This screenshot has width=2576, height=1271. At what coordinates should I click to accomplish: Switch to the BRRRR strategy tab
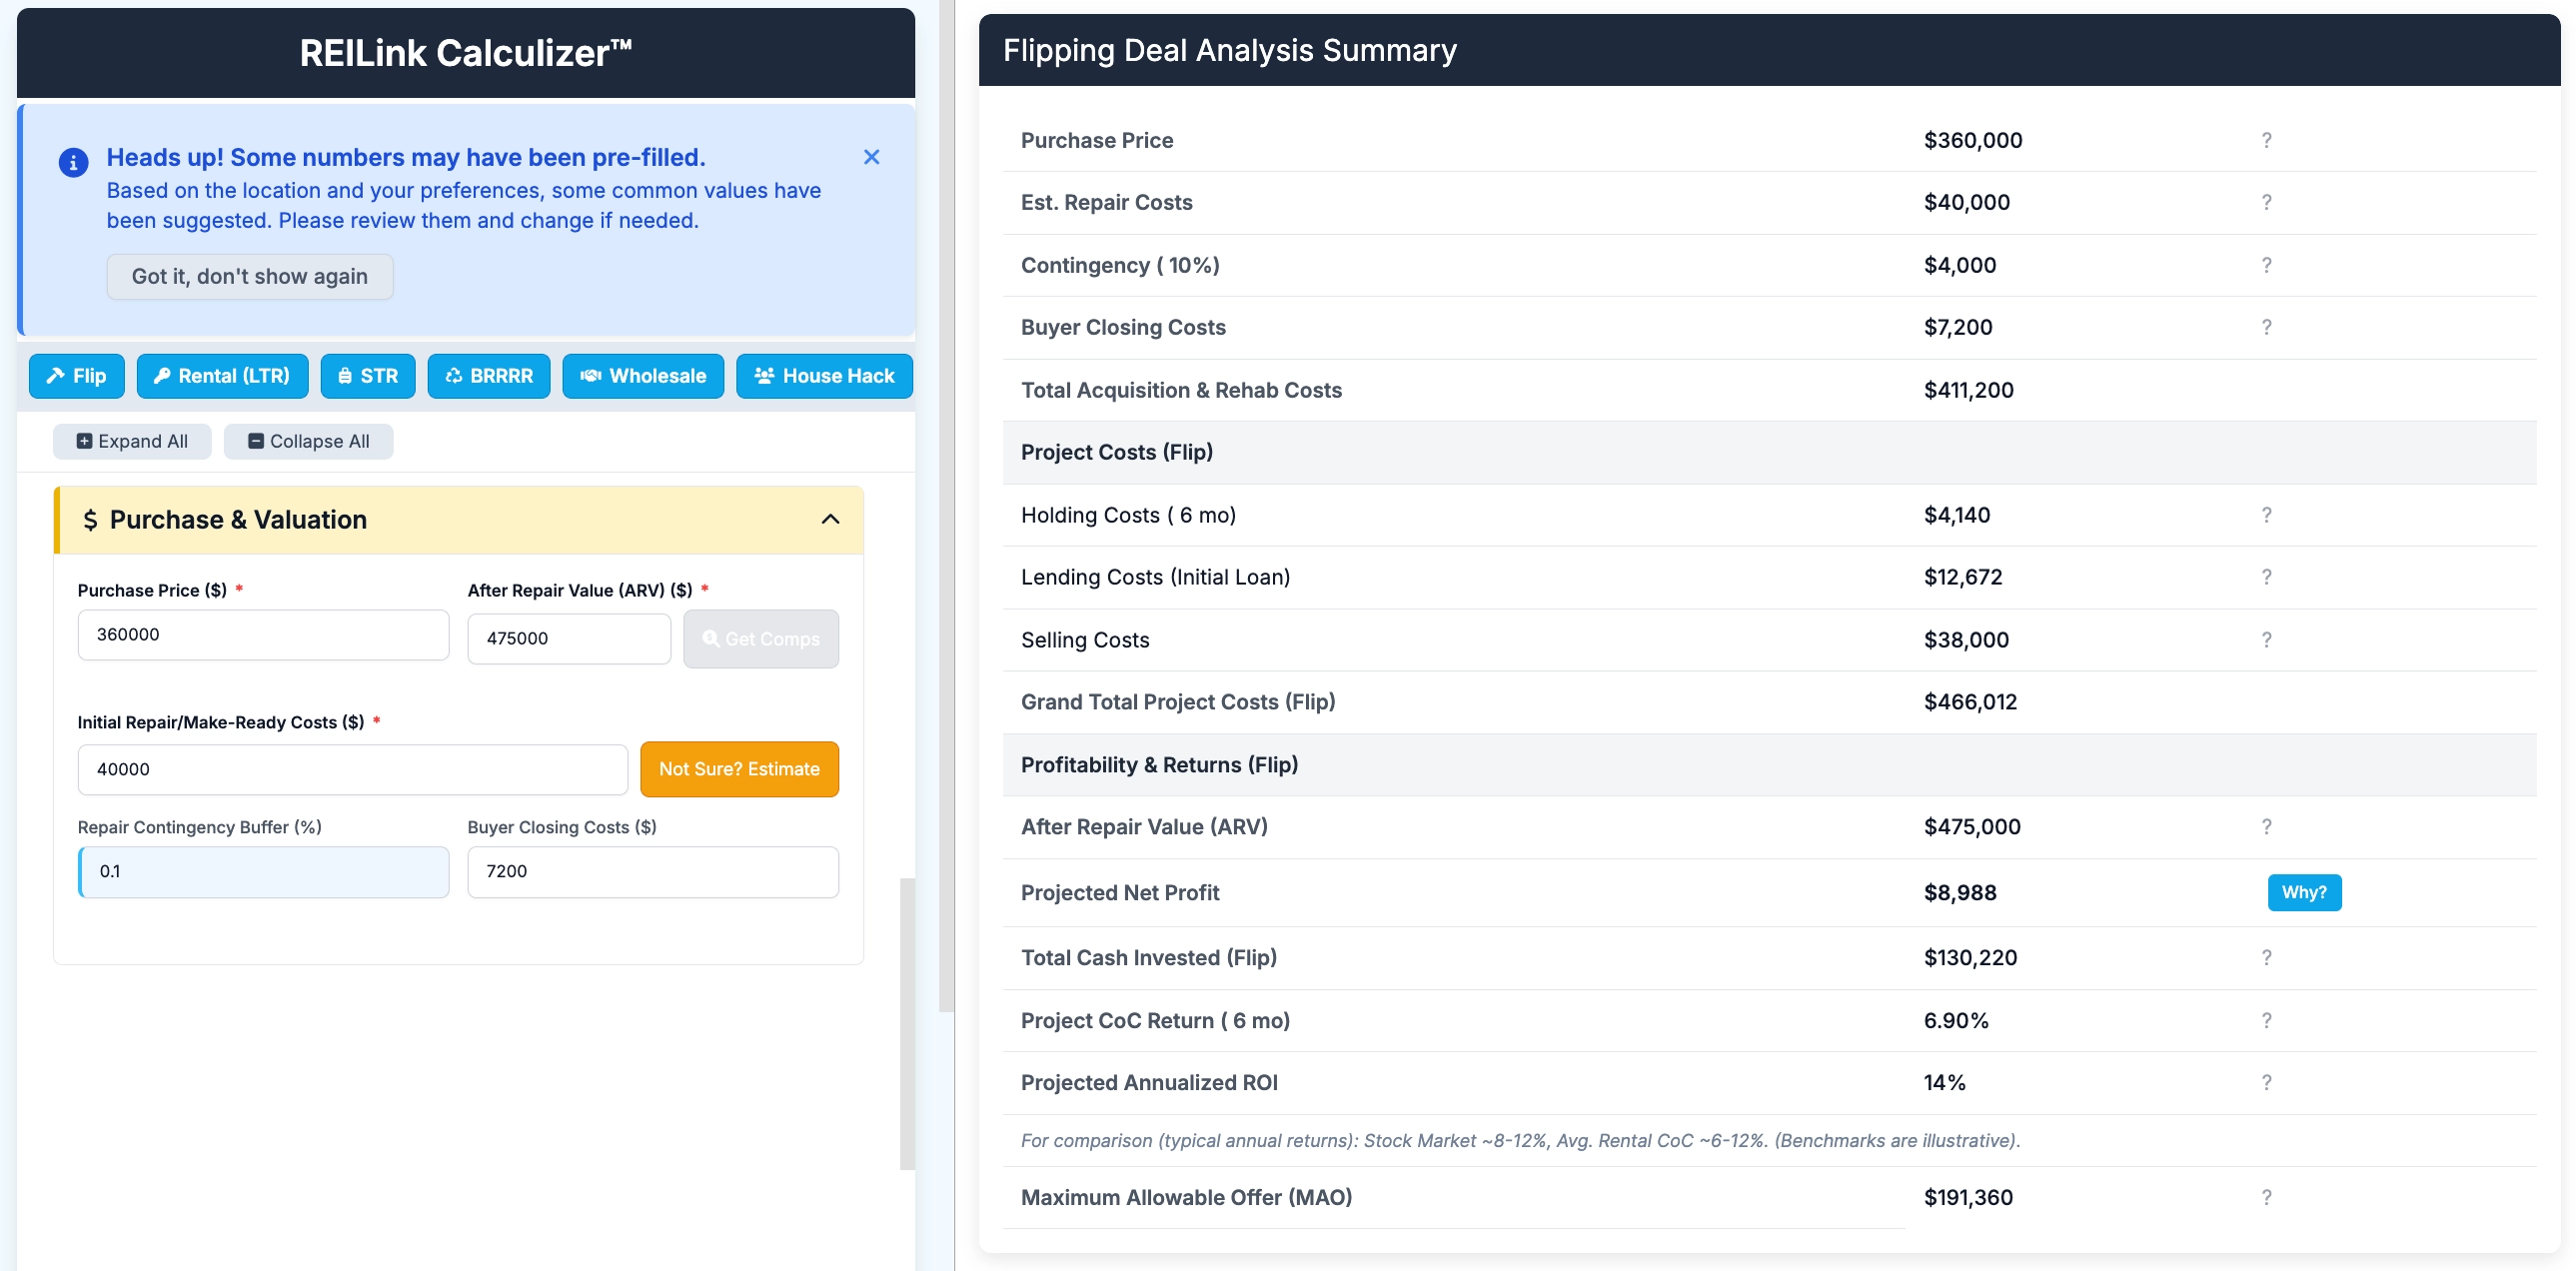(489, 376)
